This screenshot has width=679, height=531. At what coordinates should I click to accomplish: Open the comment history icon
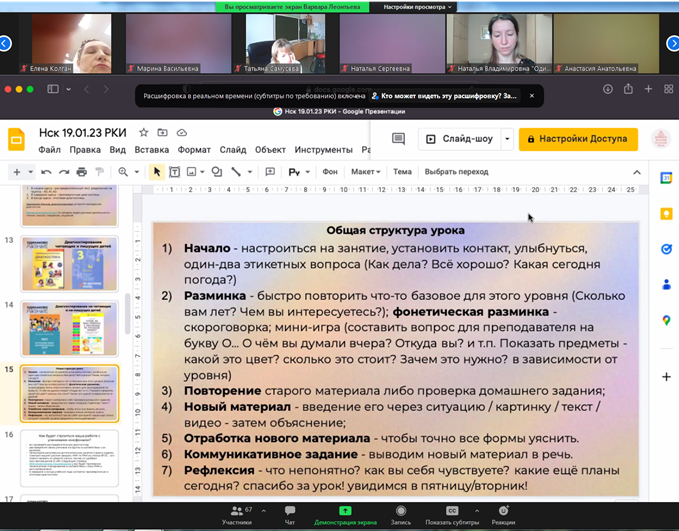click(x=398, y=139)
